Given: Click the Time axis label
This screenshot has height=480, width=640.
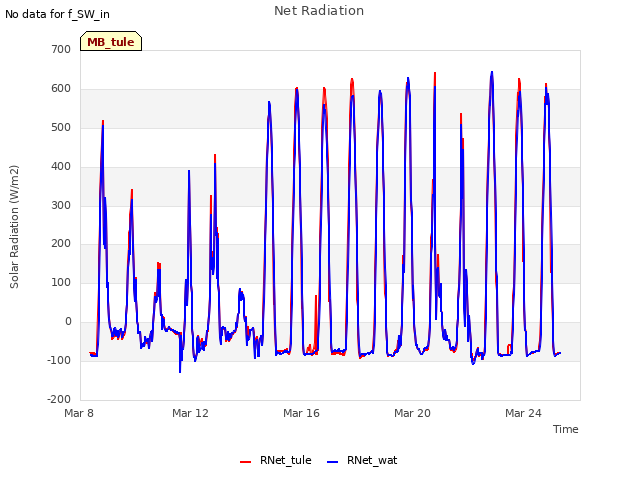Looking at the screenshot, I should point(565,429).
